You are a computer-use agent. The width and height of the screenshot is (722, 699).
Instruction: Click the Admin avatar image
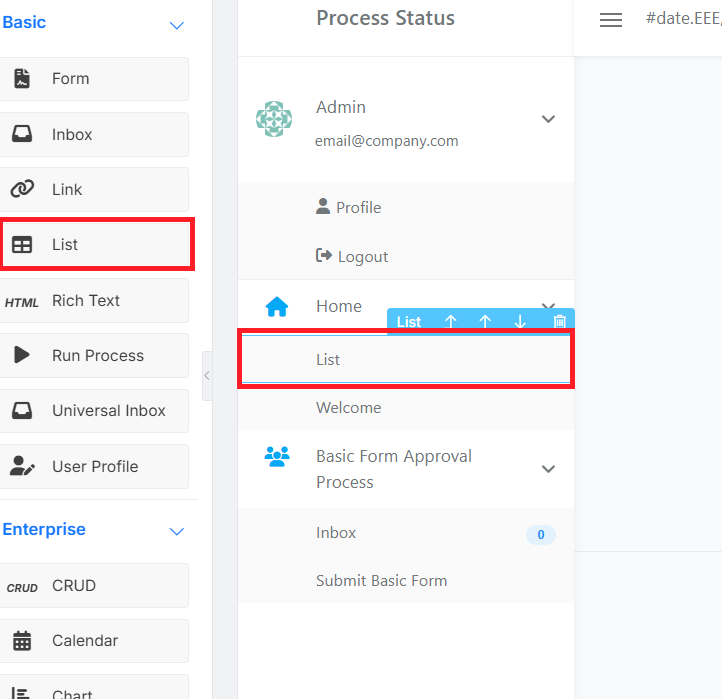click(274, 119)
